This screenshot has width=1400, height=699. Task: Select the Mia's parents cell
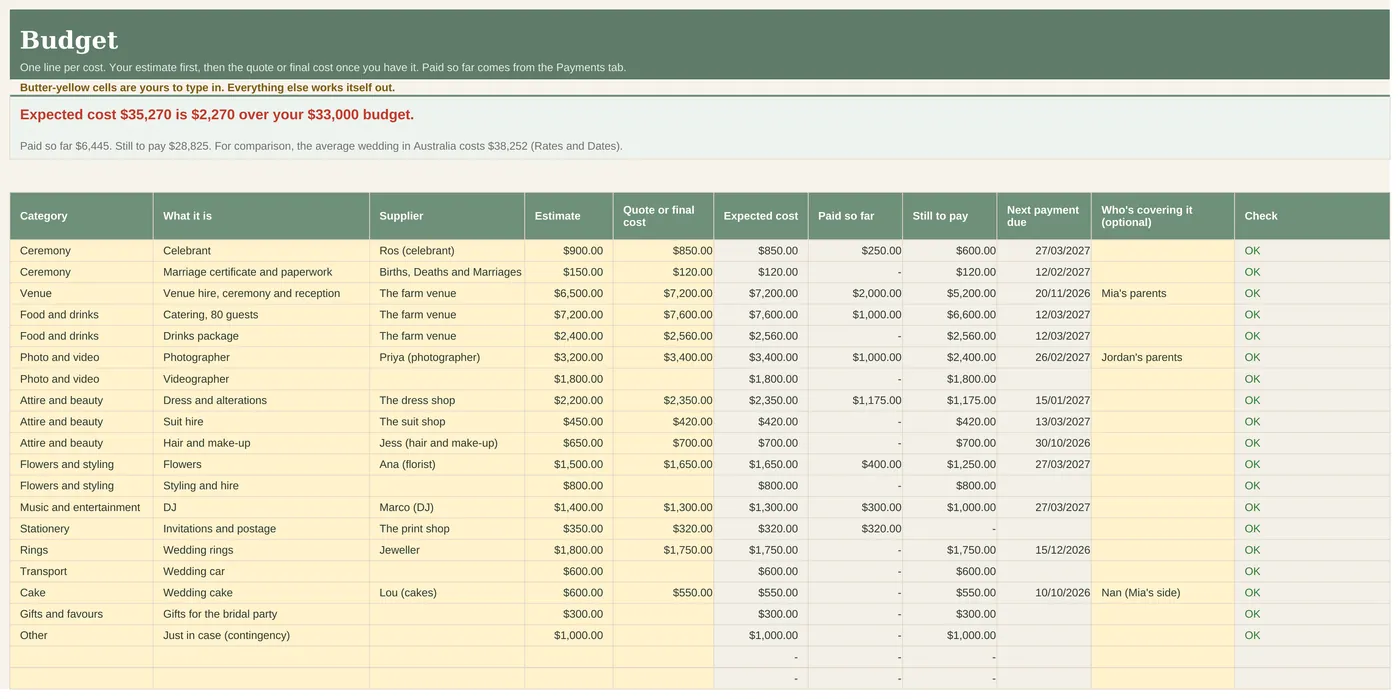tap(1163, 294)
